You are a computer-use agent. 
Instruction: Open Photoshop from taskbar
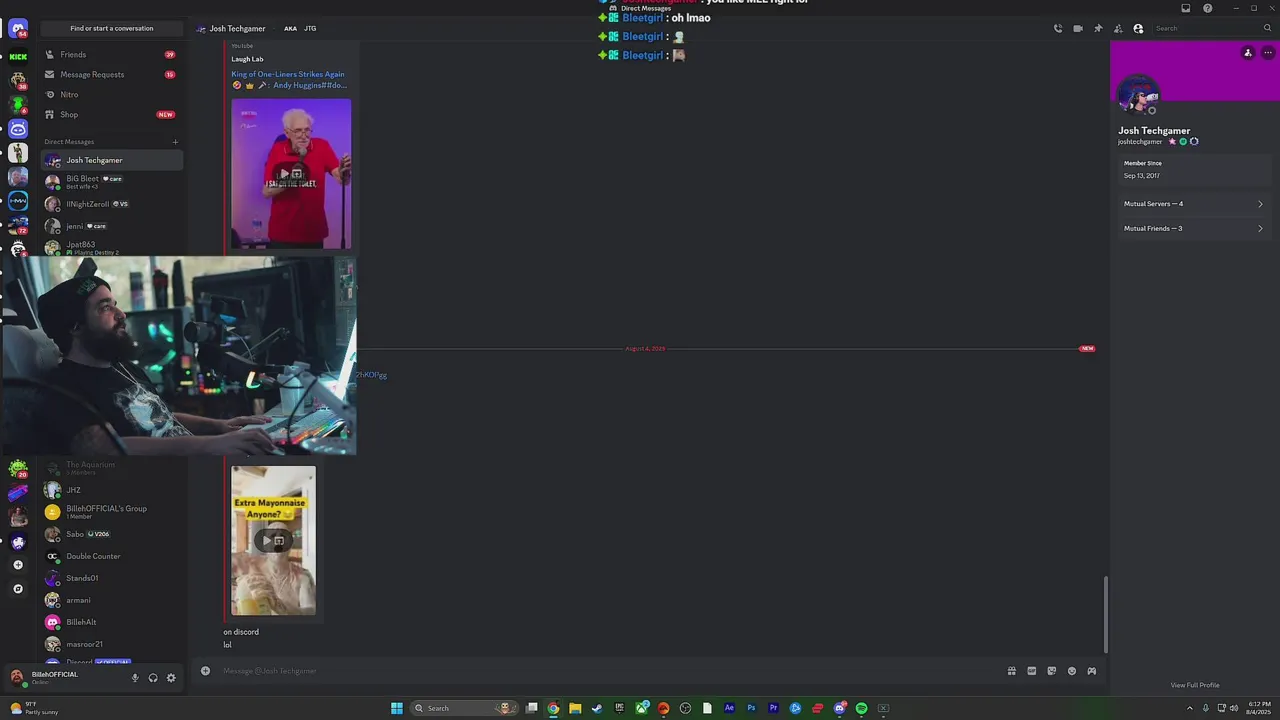751,708
